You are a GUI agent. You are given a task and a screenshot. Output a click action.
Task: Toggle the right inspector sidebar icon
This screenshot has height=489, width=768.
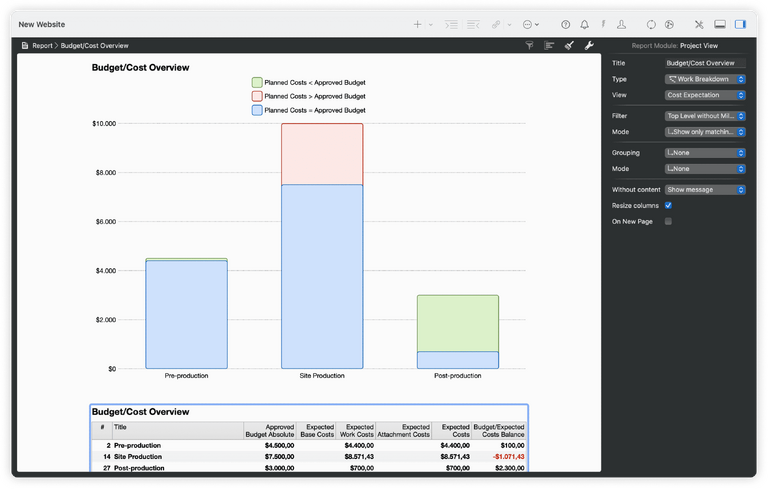click(x=741, y=24)
